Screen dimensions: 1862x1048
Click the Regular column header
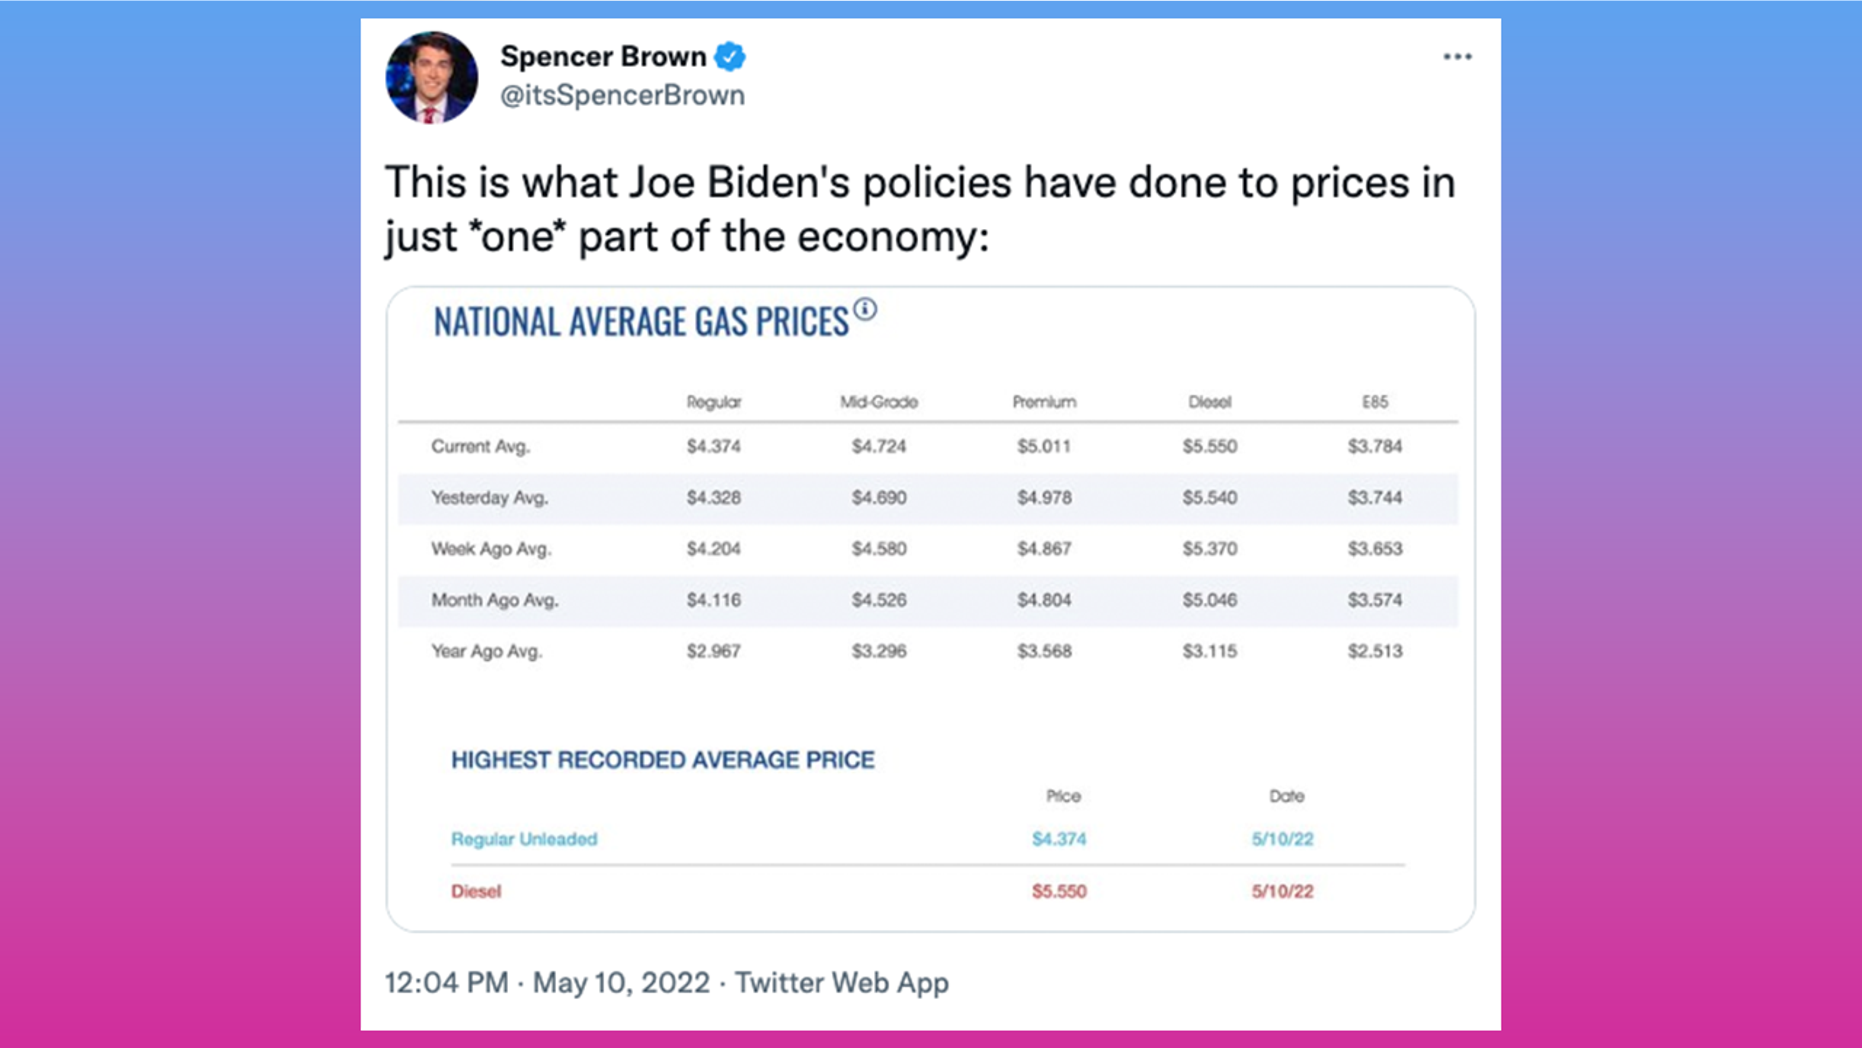pyautogui.click(x=714, y=402)
